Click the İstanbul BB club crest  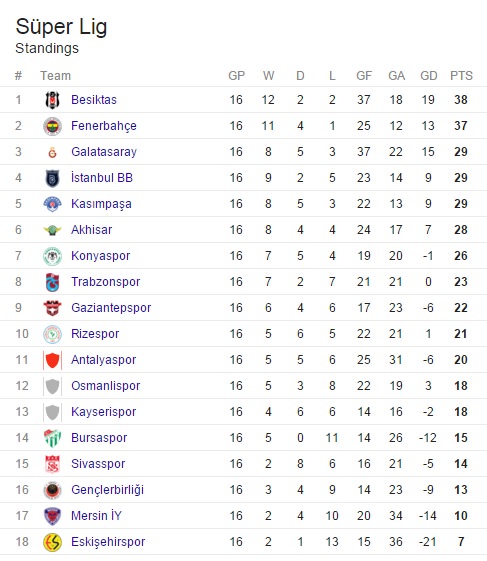click(52, 178)
